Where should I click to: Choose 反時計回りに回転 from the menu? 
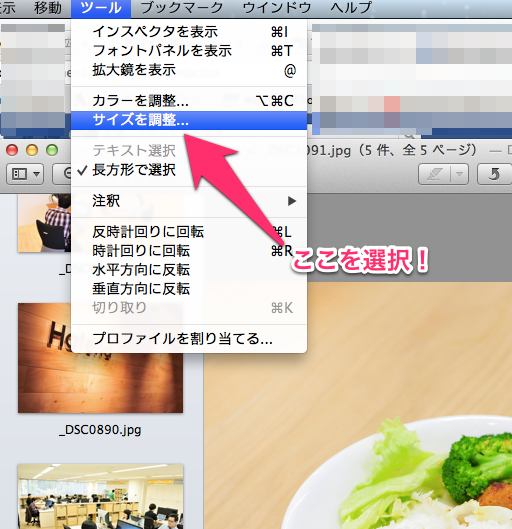tap(189, 232)
